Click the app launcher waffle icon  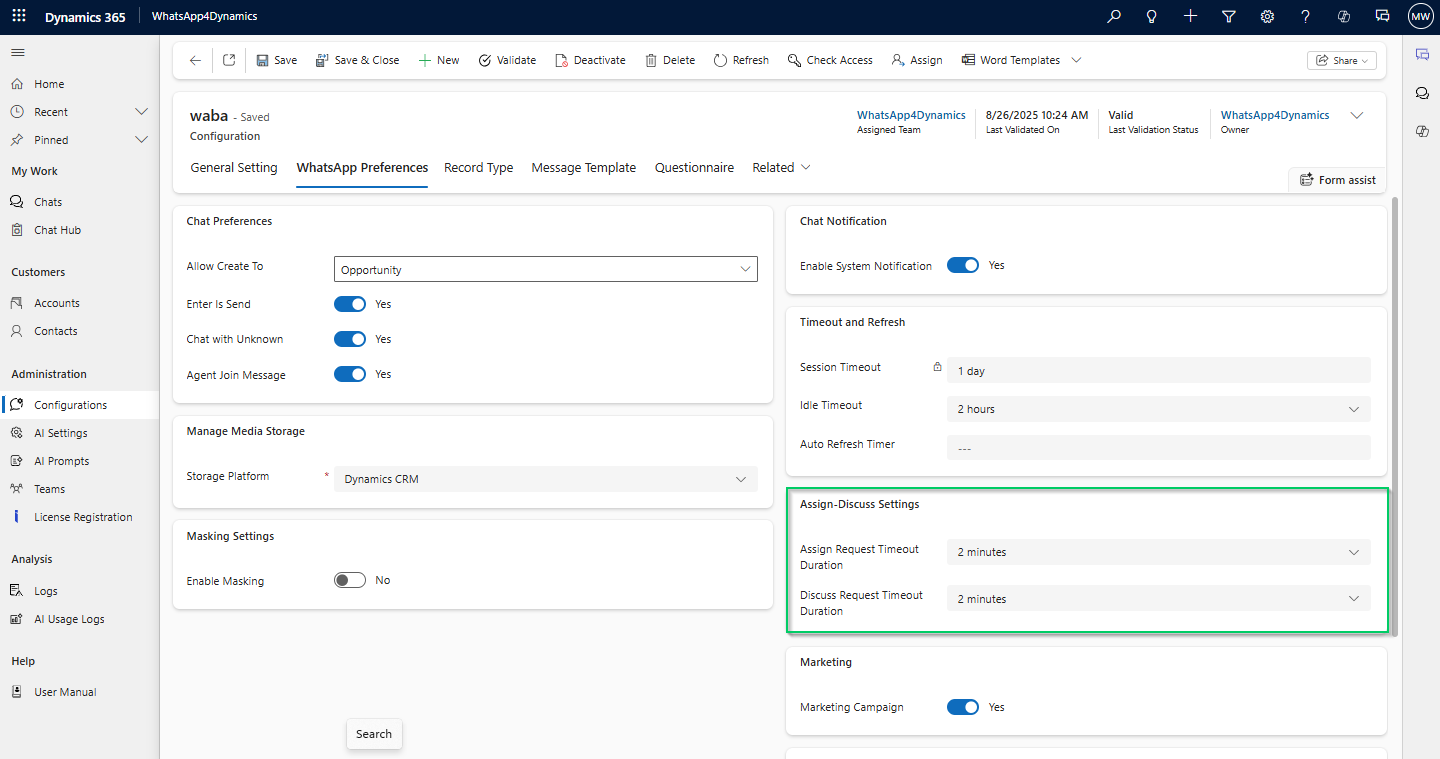(18, 17)
